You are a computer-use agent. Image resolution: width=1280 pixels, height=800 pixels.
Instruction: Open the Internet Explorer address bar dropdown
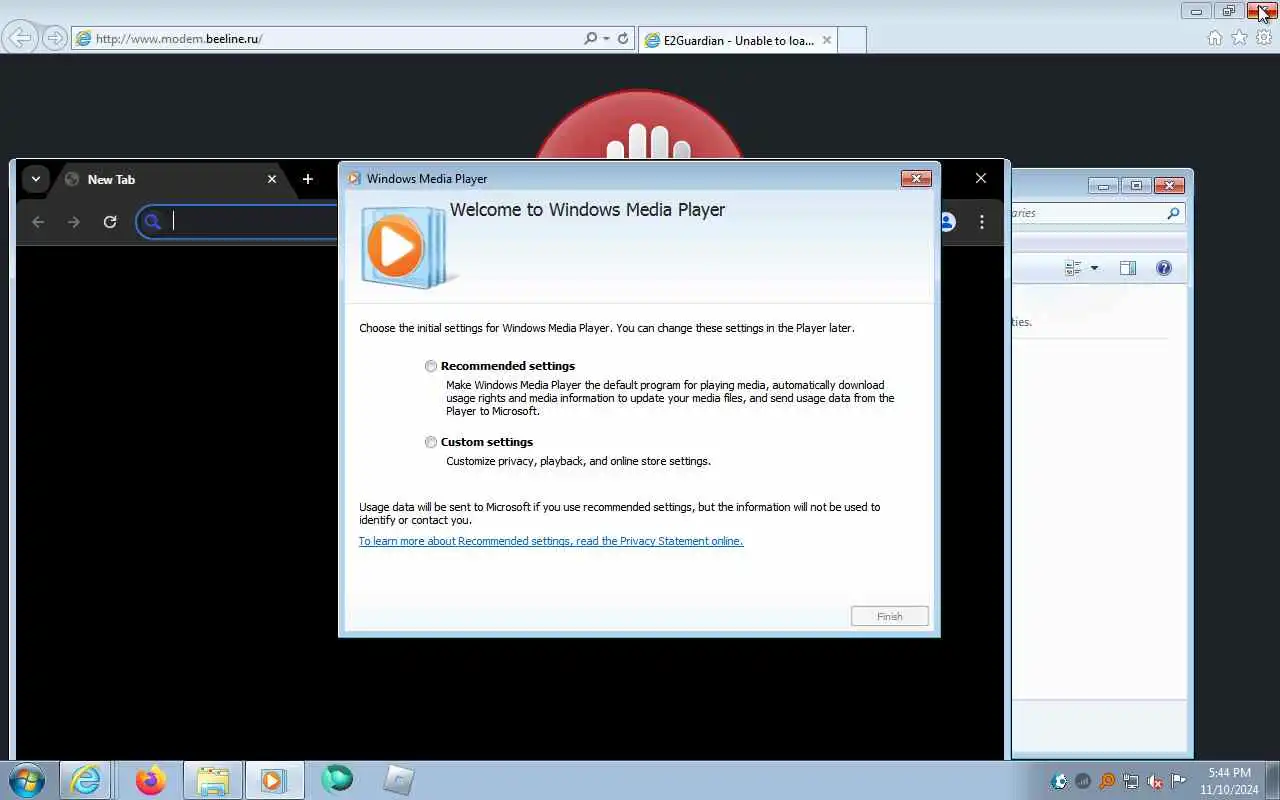click(606, 38)
